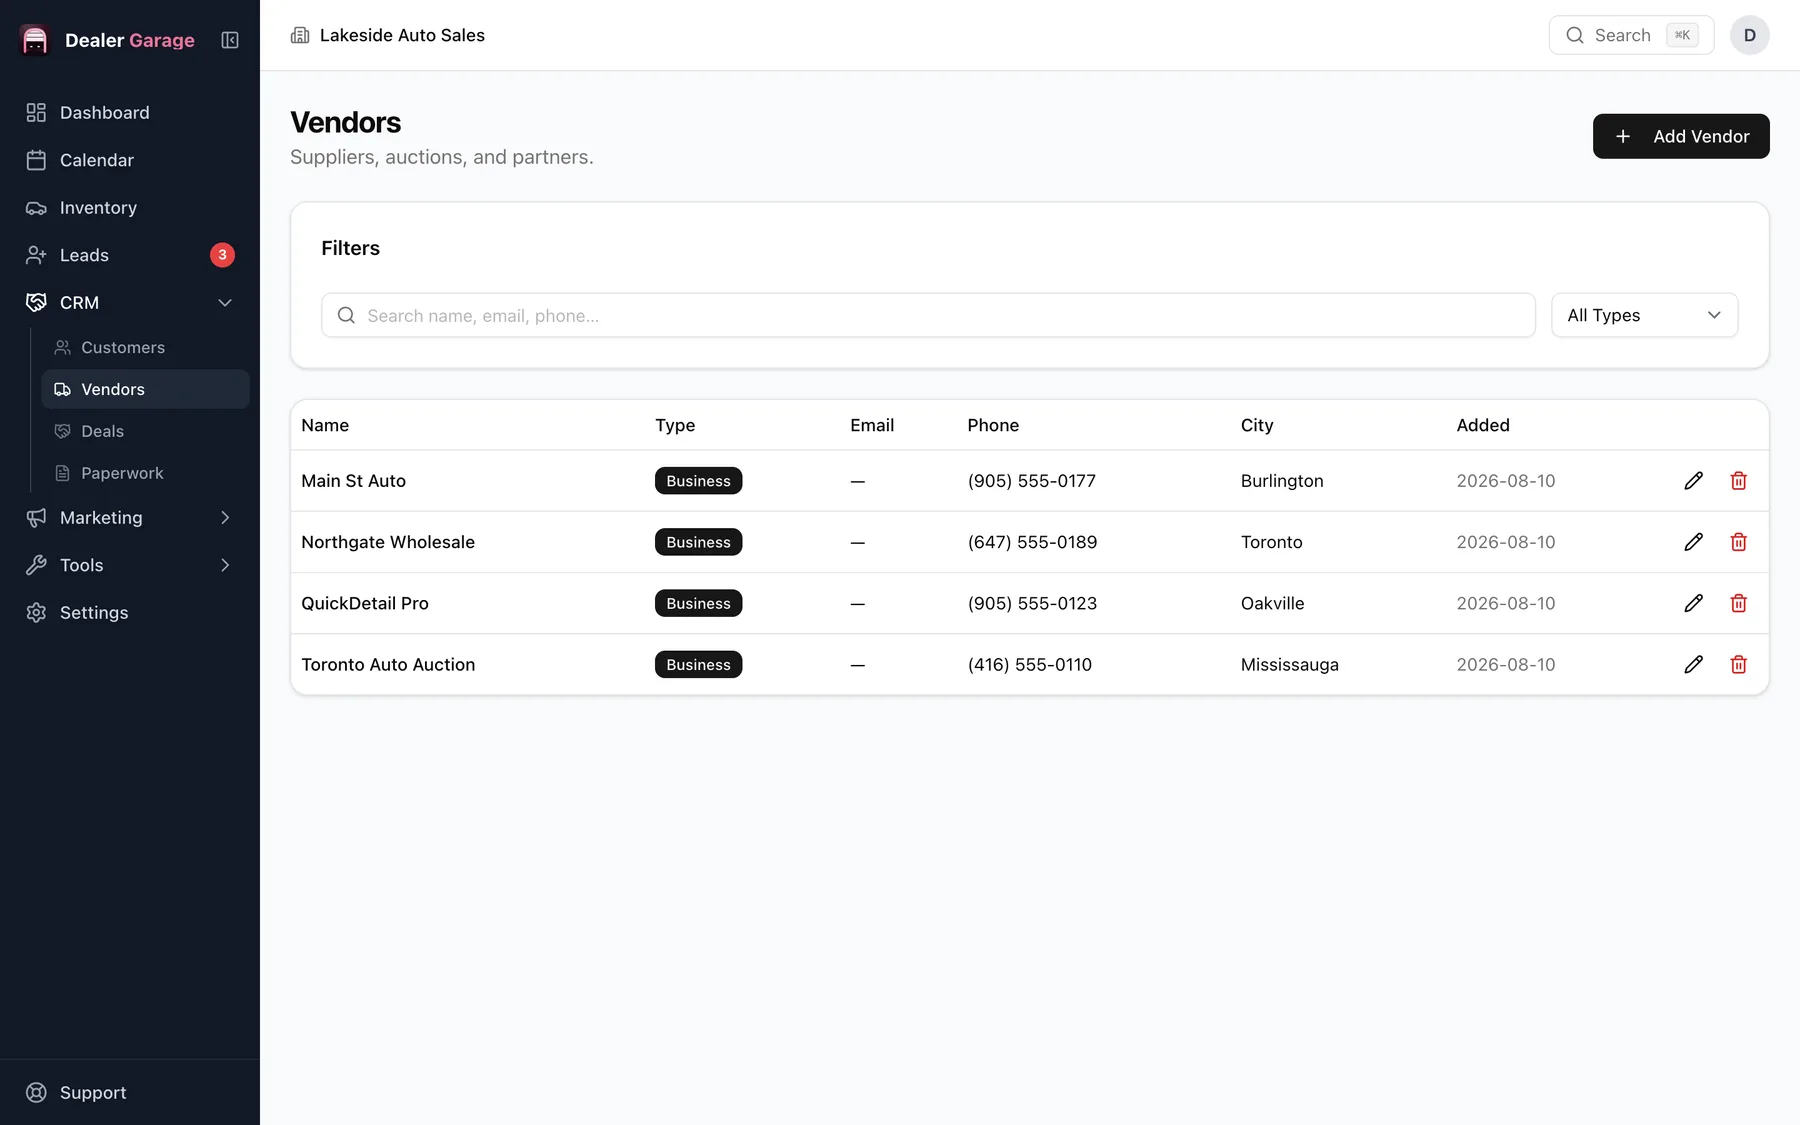This screenshot has width=1800, height=1125.
Task: Open the Dashboard page
Action: (130, 113)
